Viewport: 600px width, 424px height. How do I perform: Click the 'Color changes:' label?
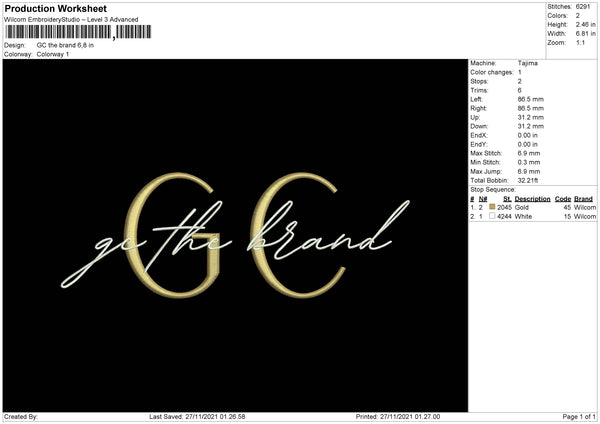[x=492, y=72]
